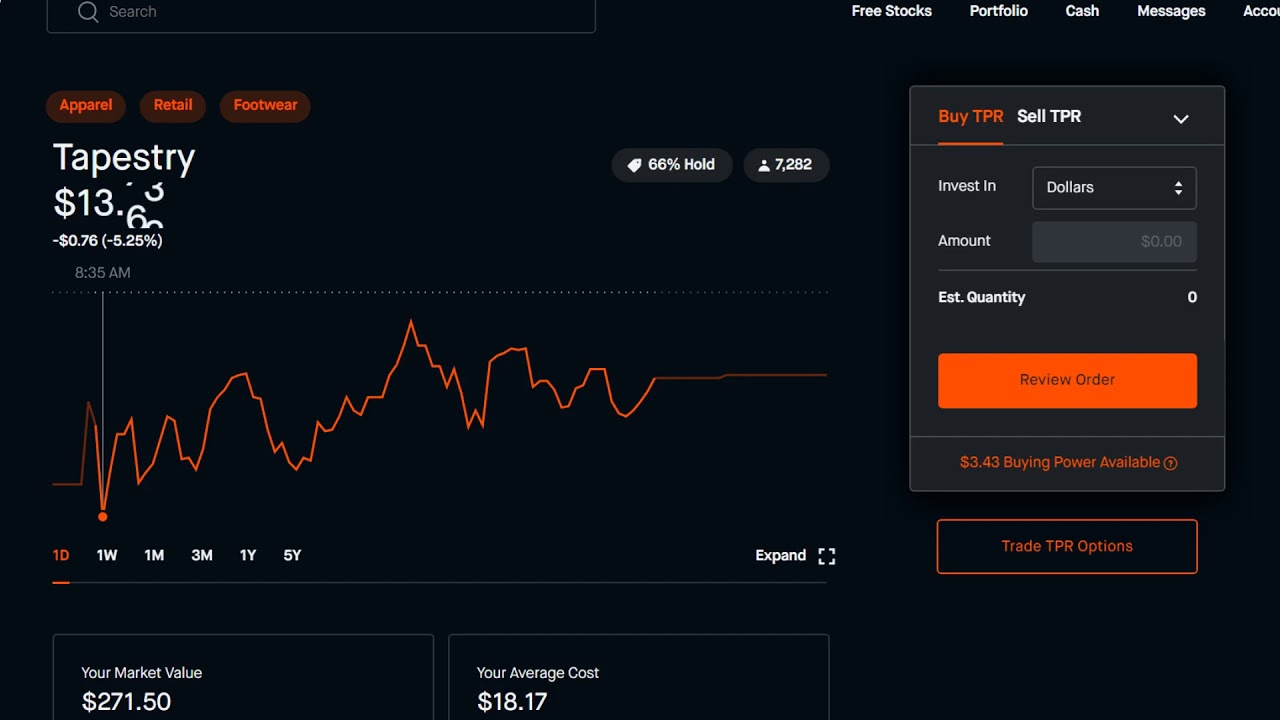Select the Apparel category tag
1280x720 pixels.
pos(86,106)
